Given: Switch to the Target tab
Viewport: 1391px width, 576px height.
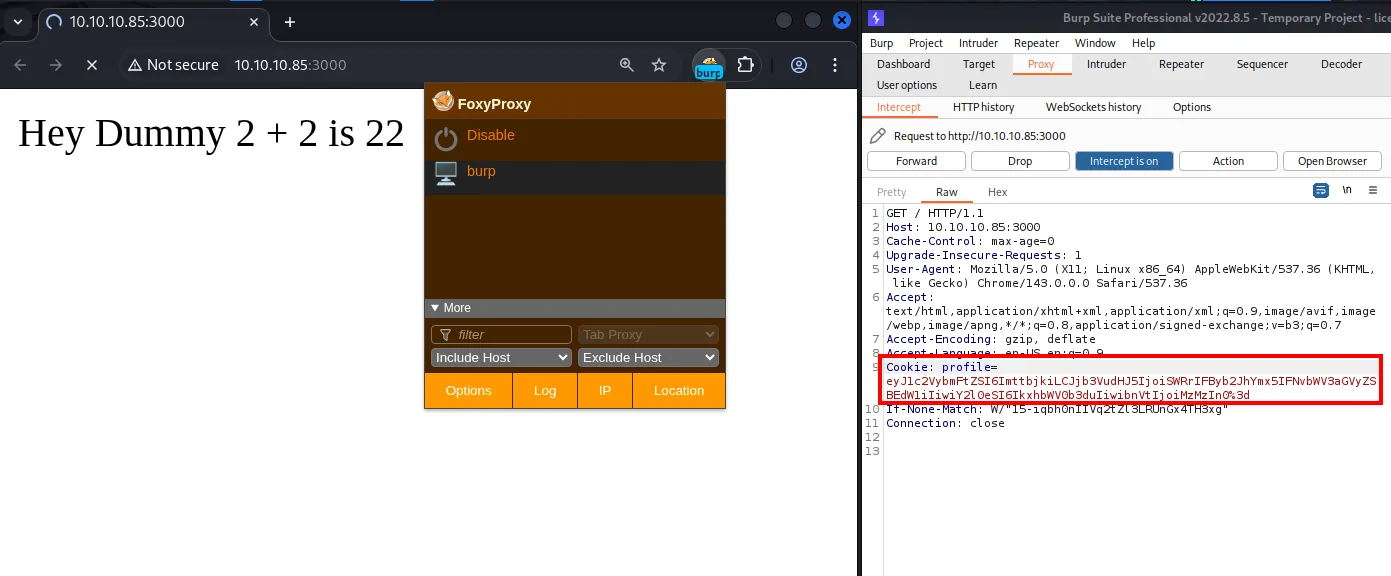Looking at the screenshot, I should 979,64.
